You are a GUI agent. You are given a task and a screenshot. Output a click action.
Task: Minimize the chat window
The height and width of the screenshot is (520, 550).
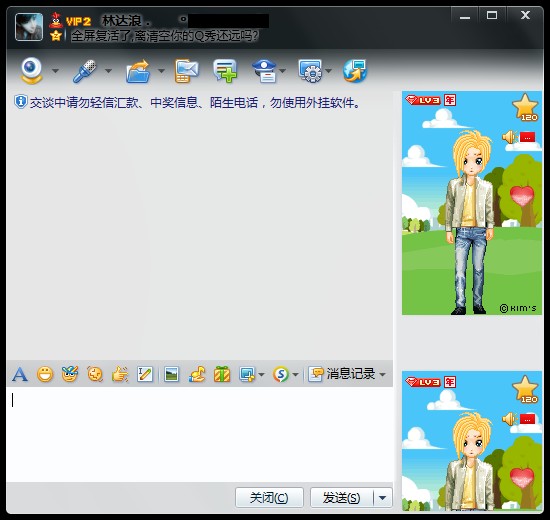[465, 16]
